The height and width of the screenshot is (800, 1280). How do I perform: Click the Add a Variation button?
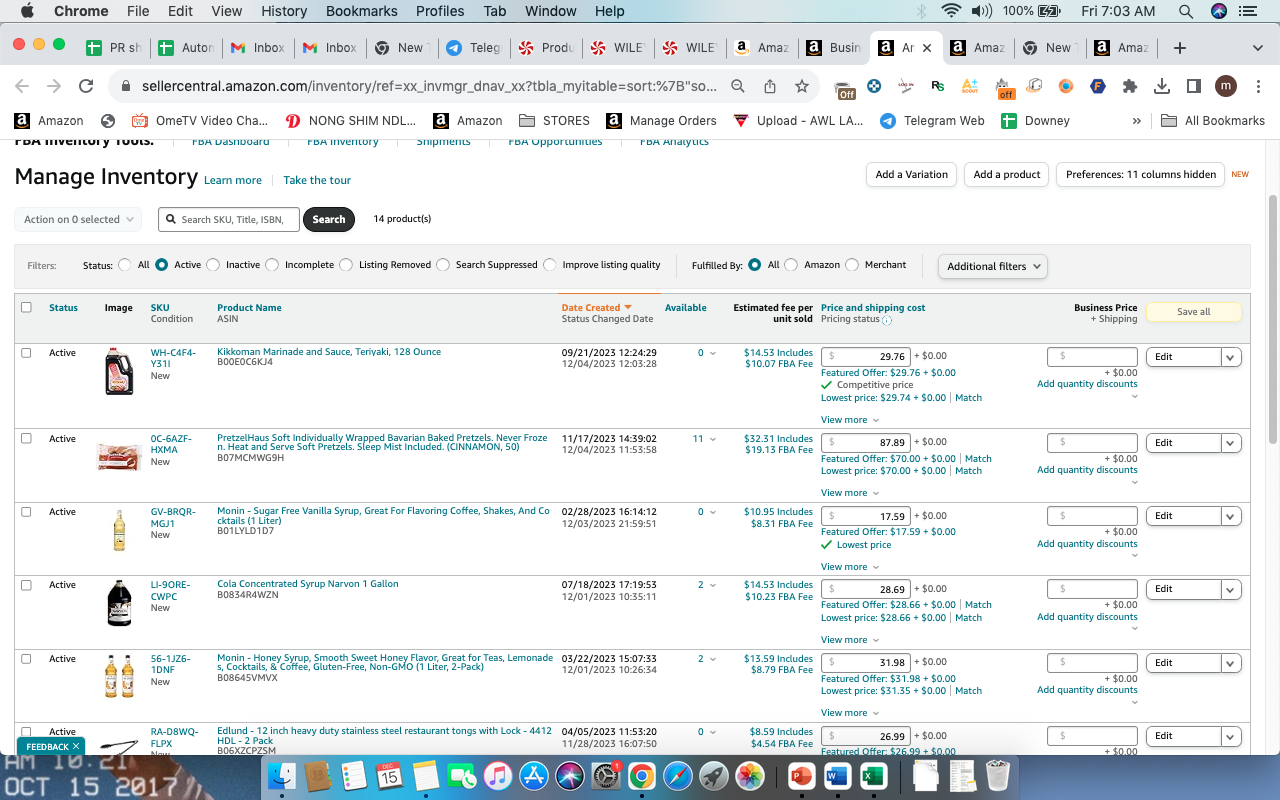tap(911, 174)
